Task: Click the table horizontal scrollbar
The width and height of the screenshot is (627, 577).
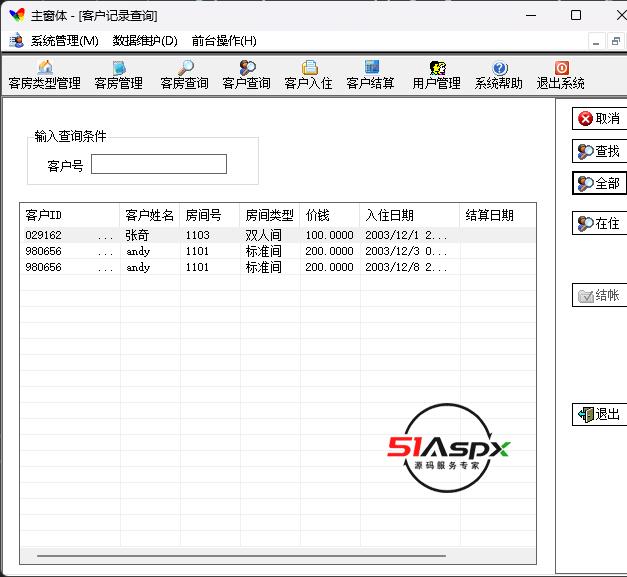Action: coord(242,555)
